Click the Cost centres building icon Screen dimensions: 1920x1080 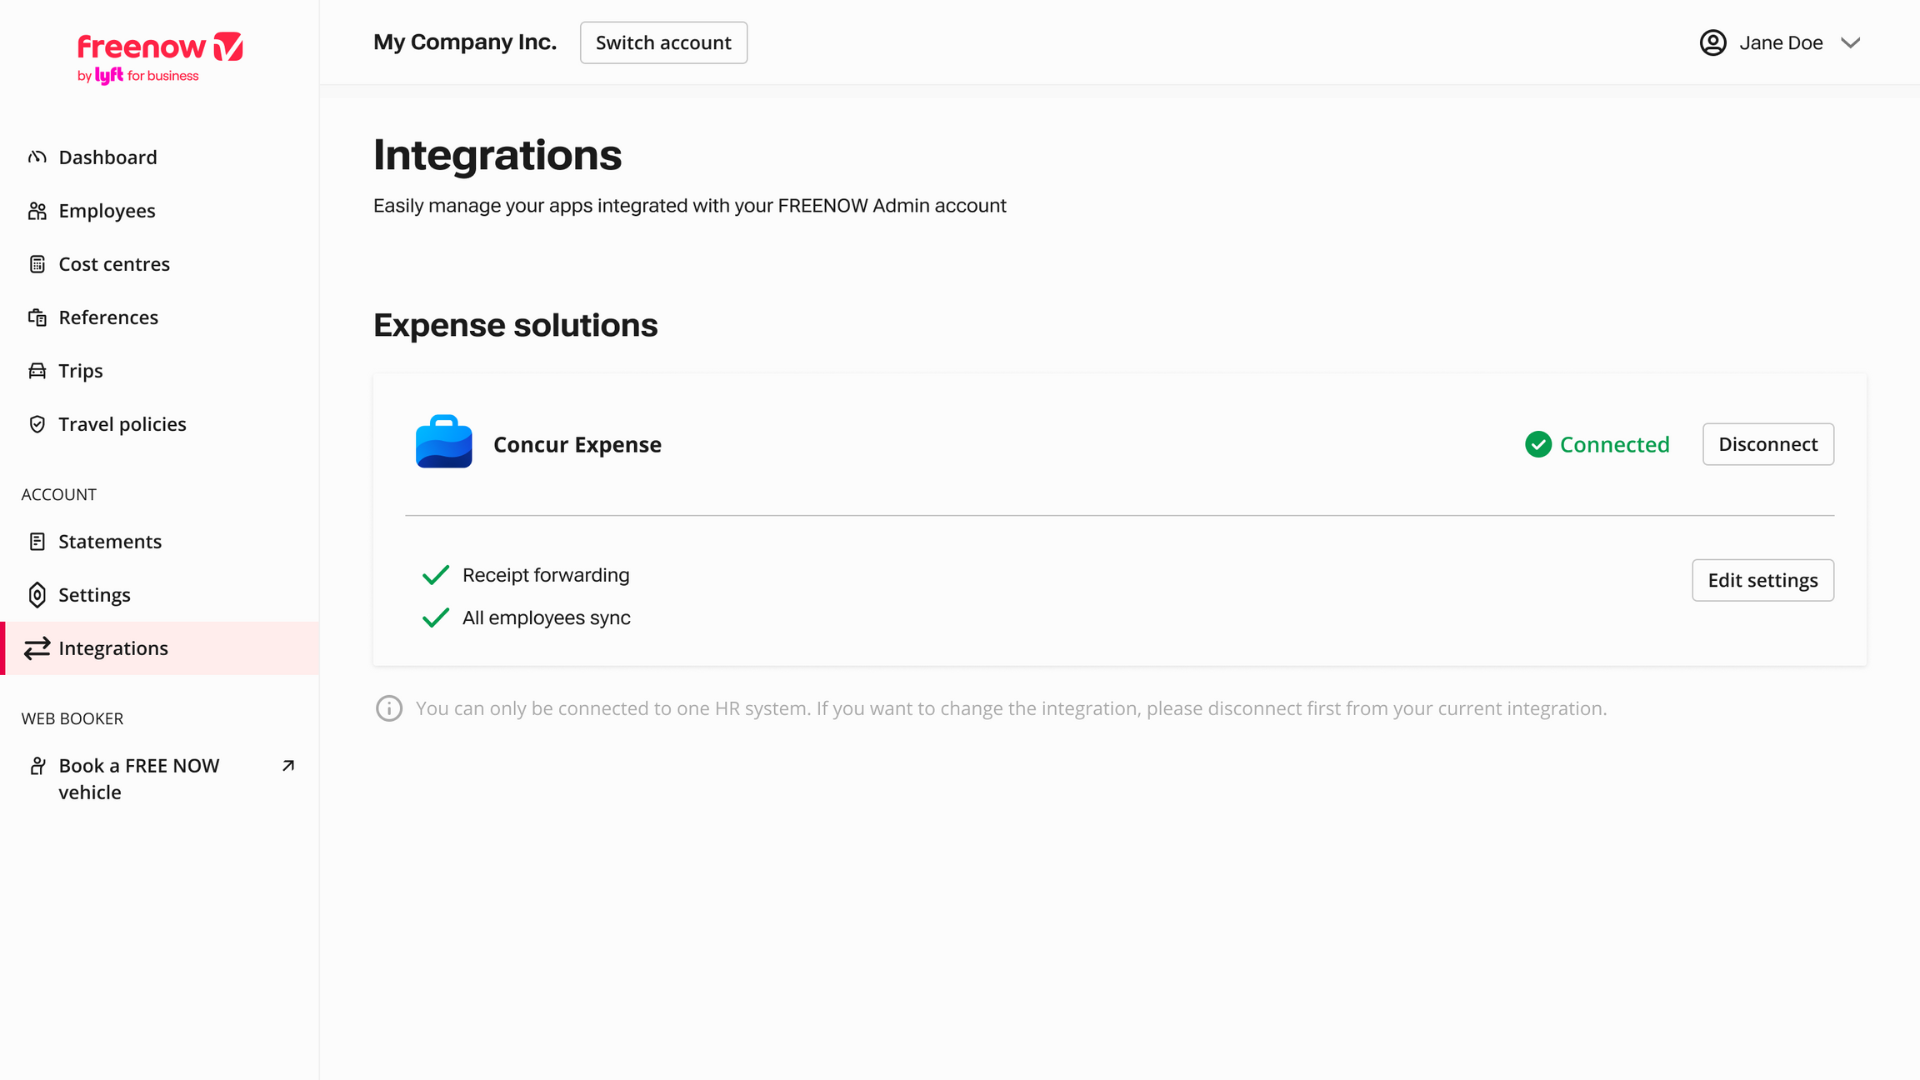(x=37, y=263)
